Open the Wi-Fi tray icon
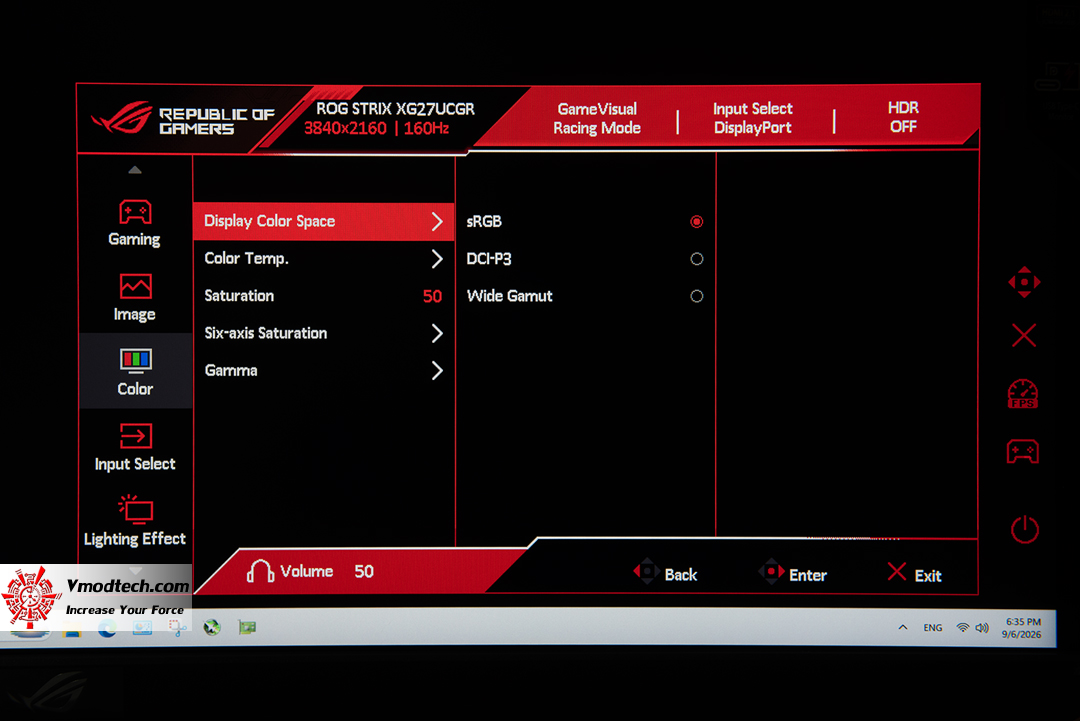This screenshot has height=721, width=1080. pos(962,627)
